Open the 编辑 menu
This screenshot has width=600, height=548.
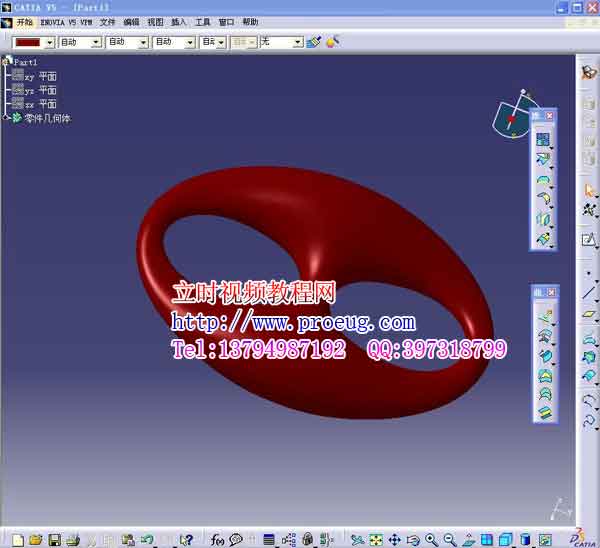point(131,22)
